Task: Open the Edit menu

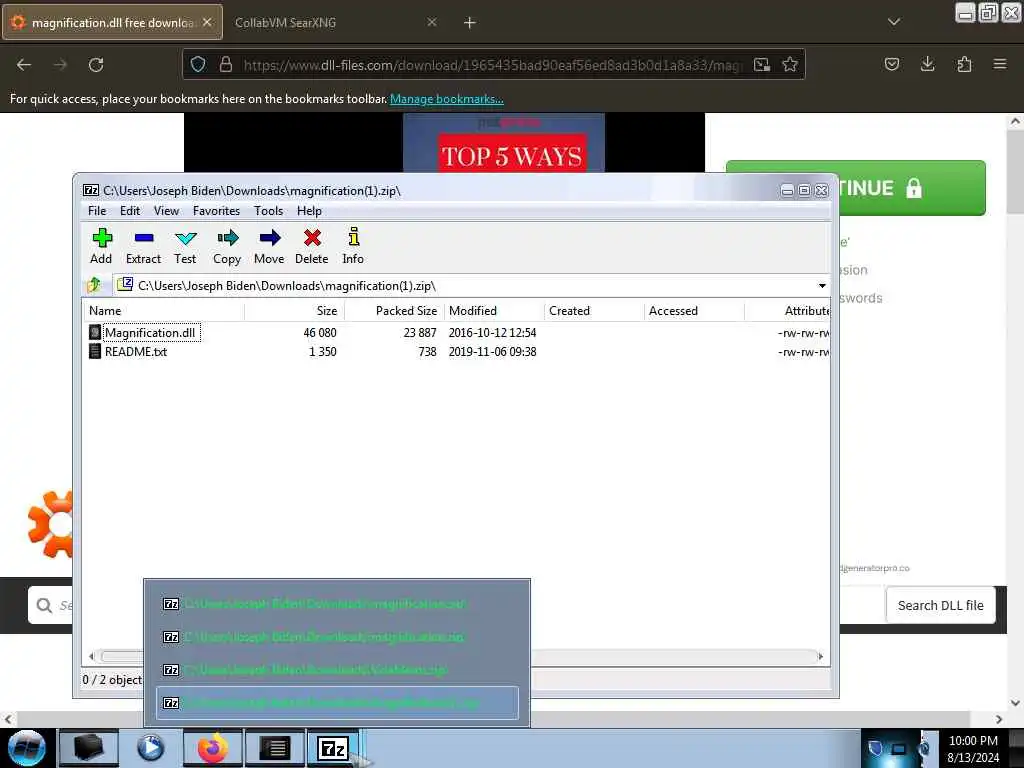Action: 129,210
